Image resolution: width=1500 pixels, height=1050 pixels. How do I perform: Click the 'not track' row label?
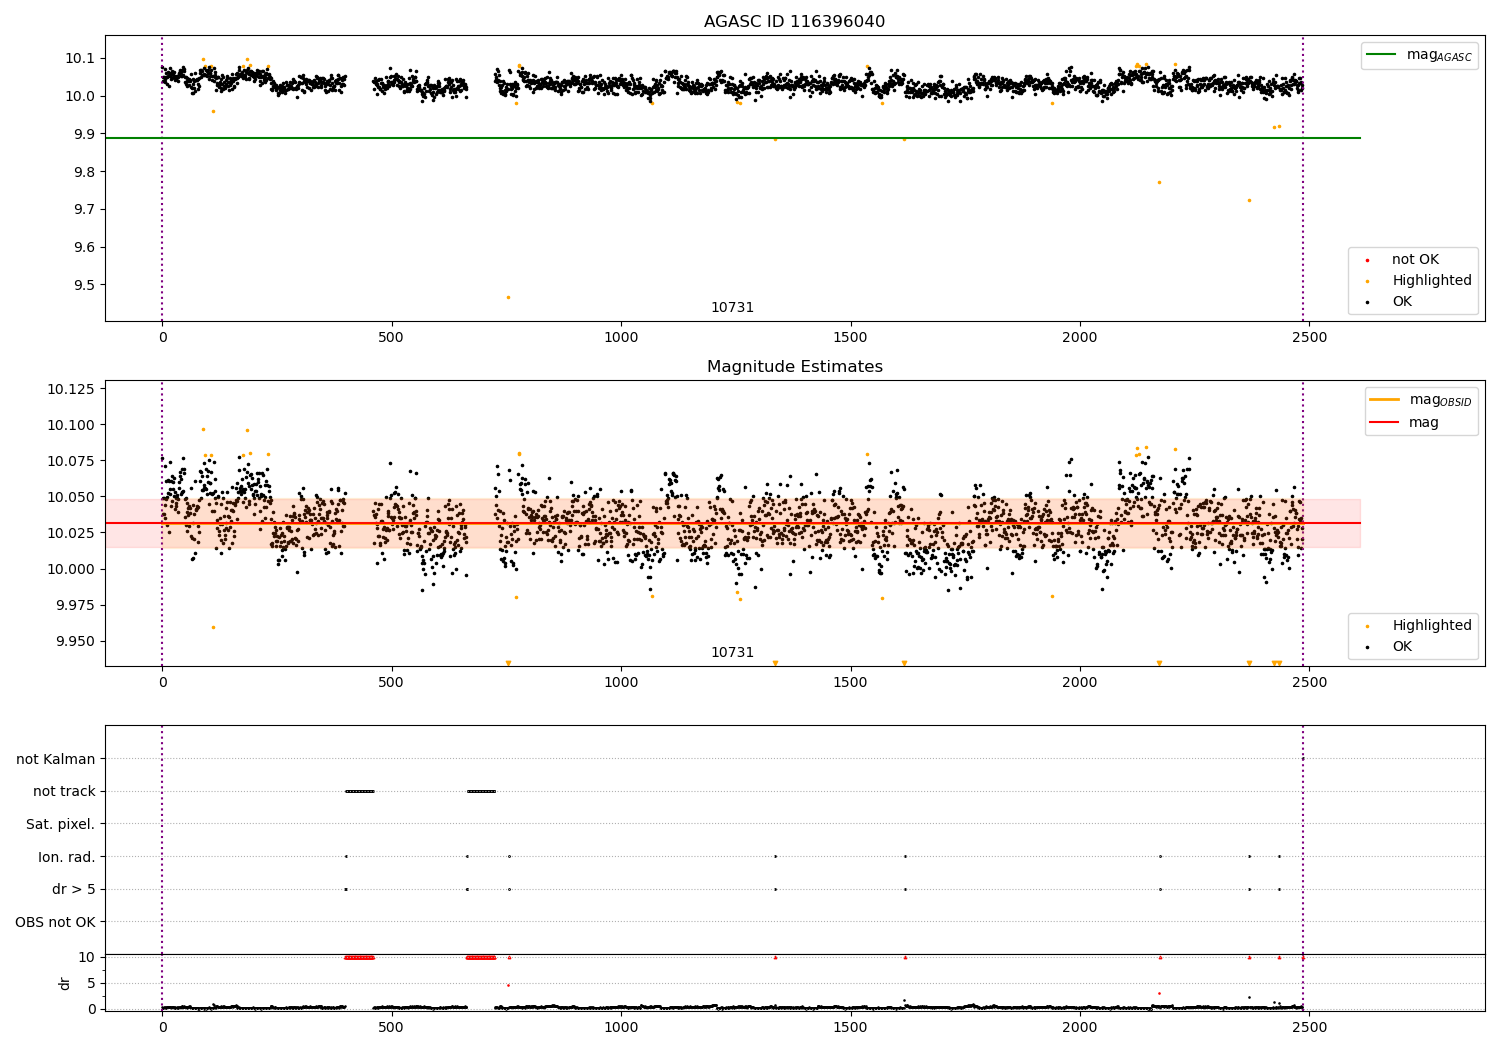point(64,791)
